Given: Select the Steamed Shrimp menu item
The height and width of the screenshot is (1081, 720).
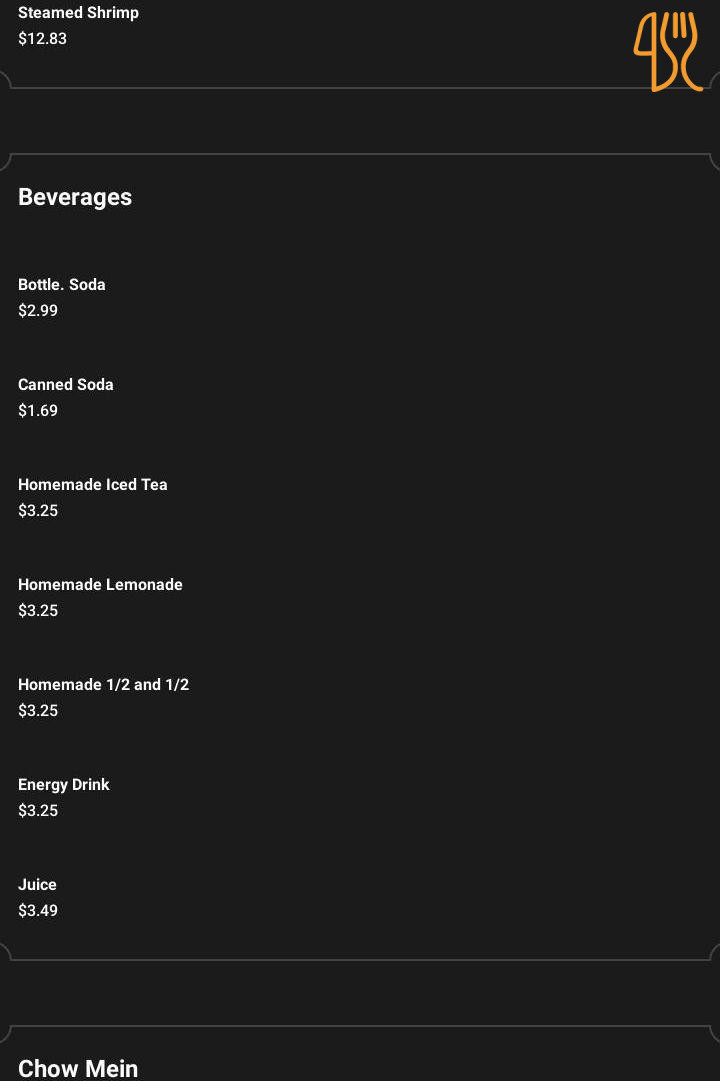Looking at the screenshot, I should pos(78,13).
